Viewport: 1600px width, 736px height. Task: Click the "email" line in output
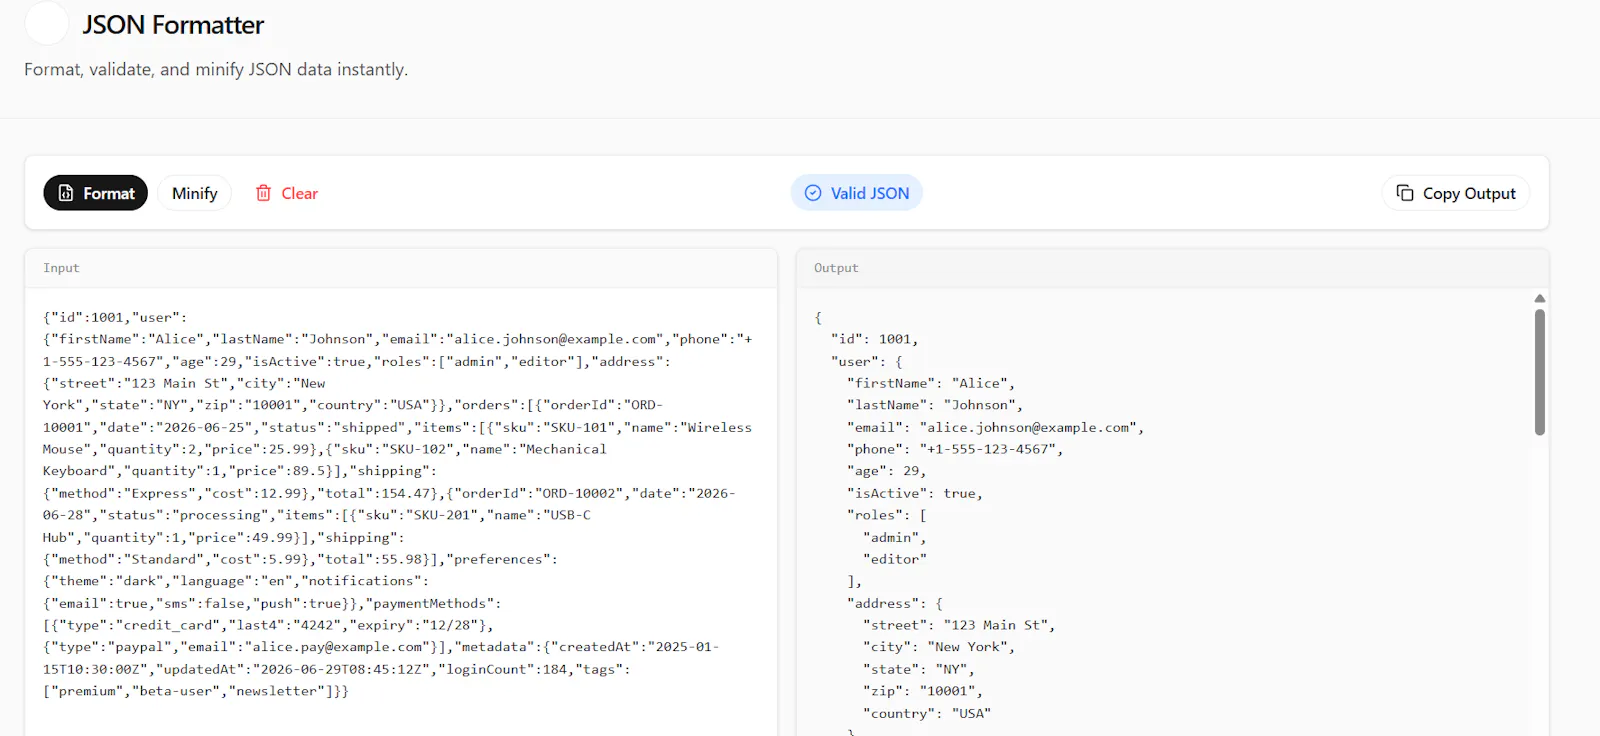tap(995, 427)
